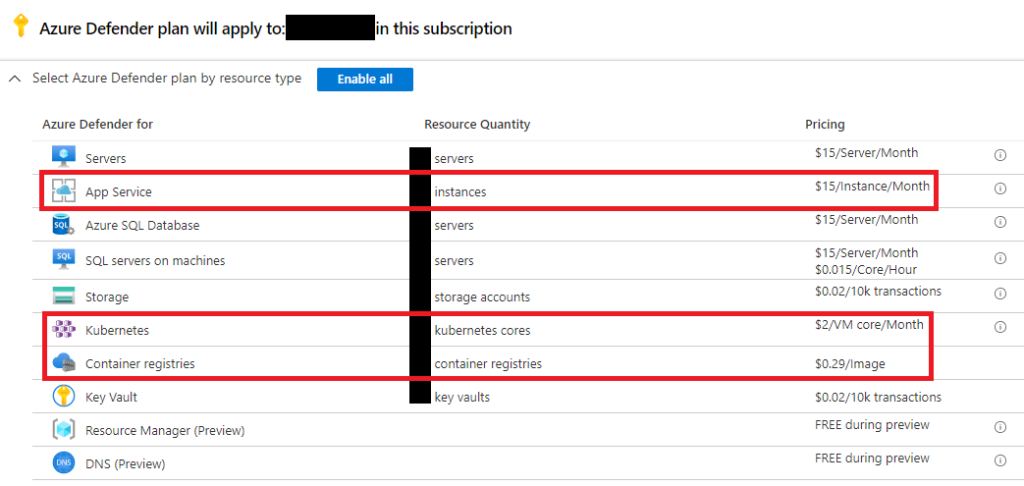Click the kubernetes cores quantity text
1024x486 pixels.
click(x=483, y=331)
